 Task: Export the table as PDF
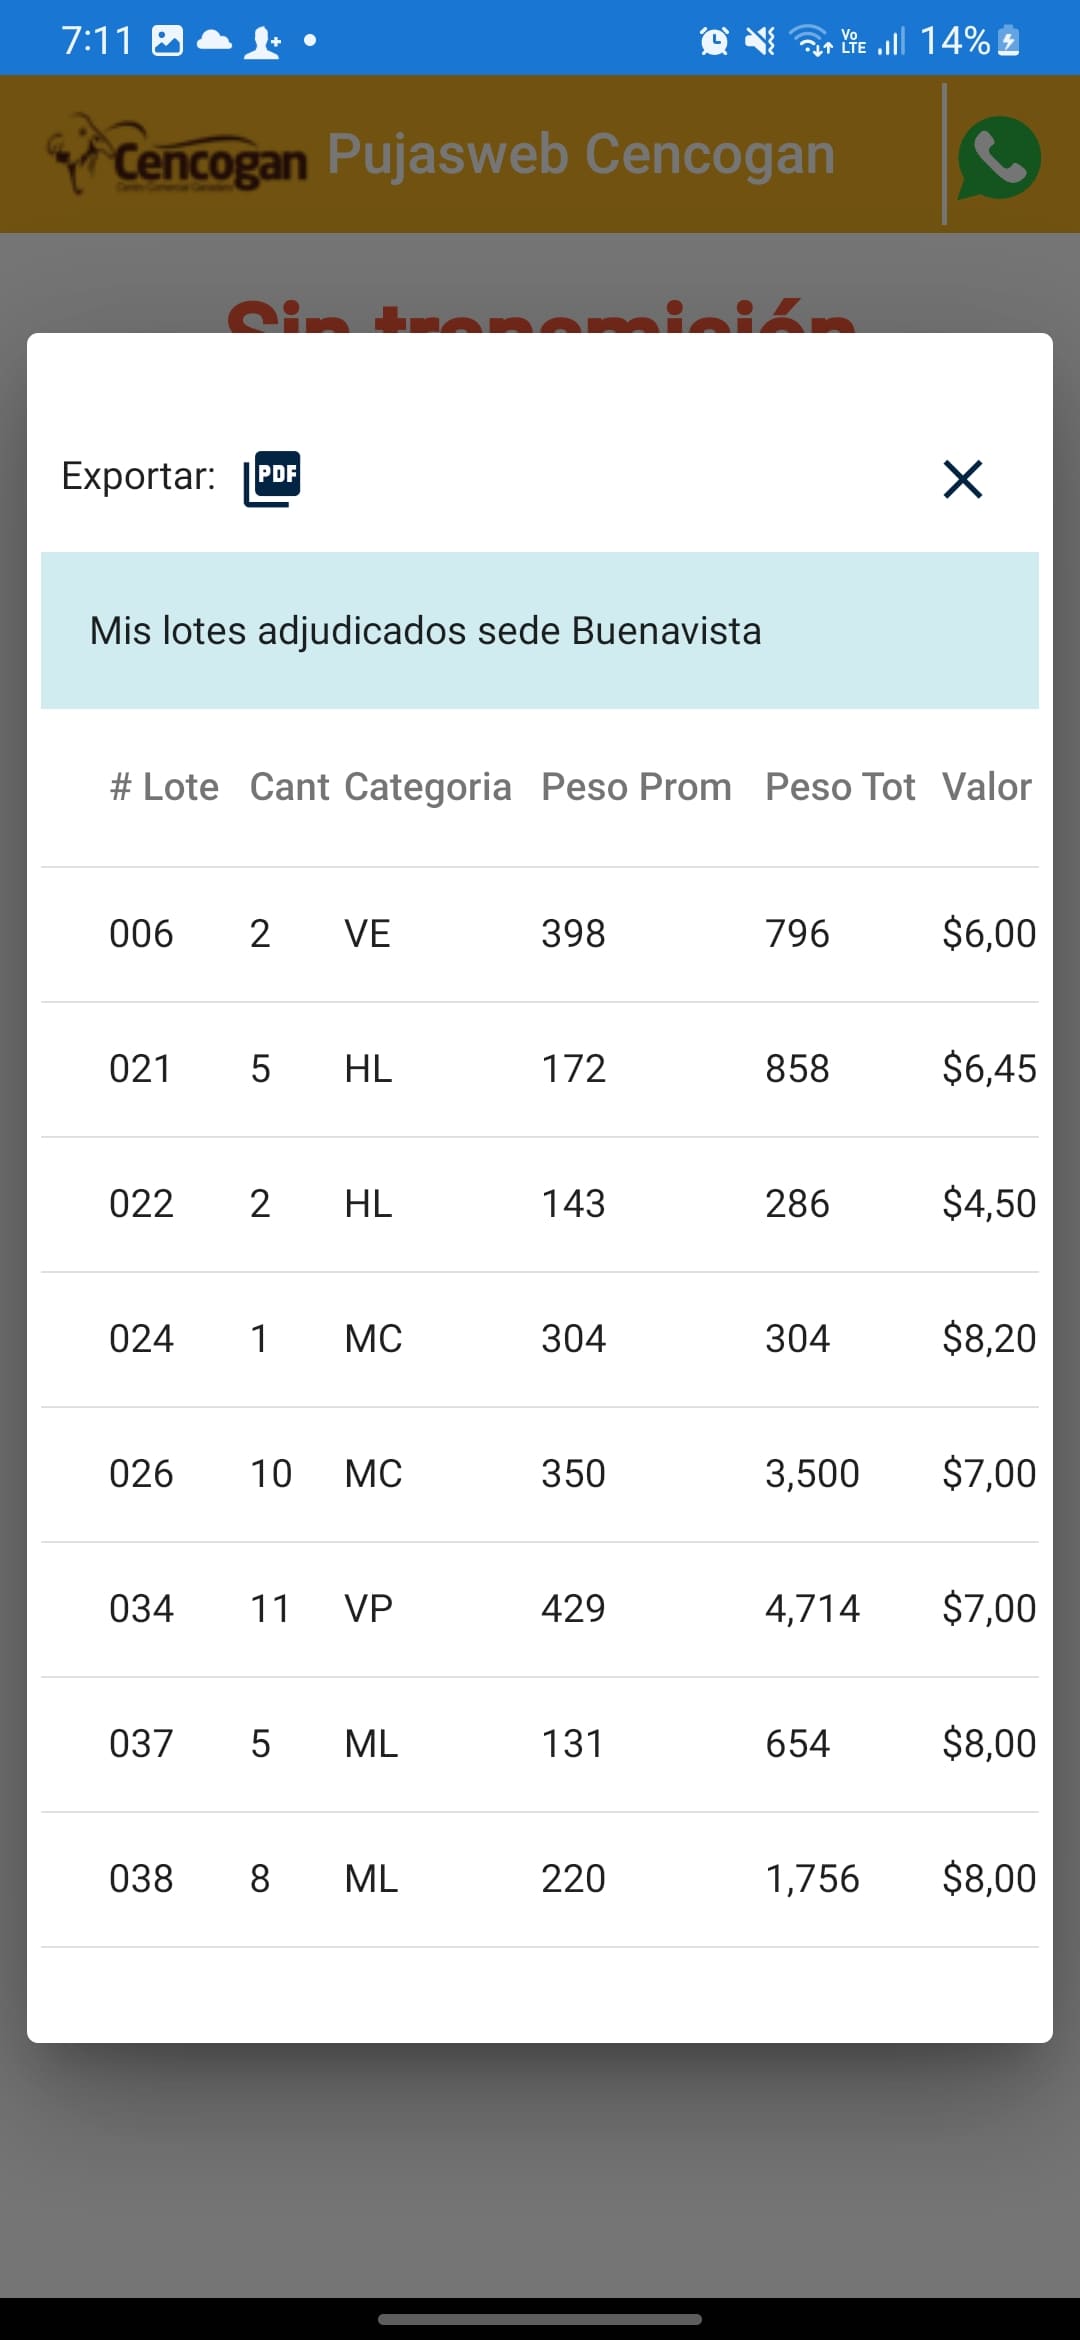[272, 478]
